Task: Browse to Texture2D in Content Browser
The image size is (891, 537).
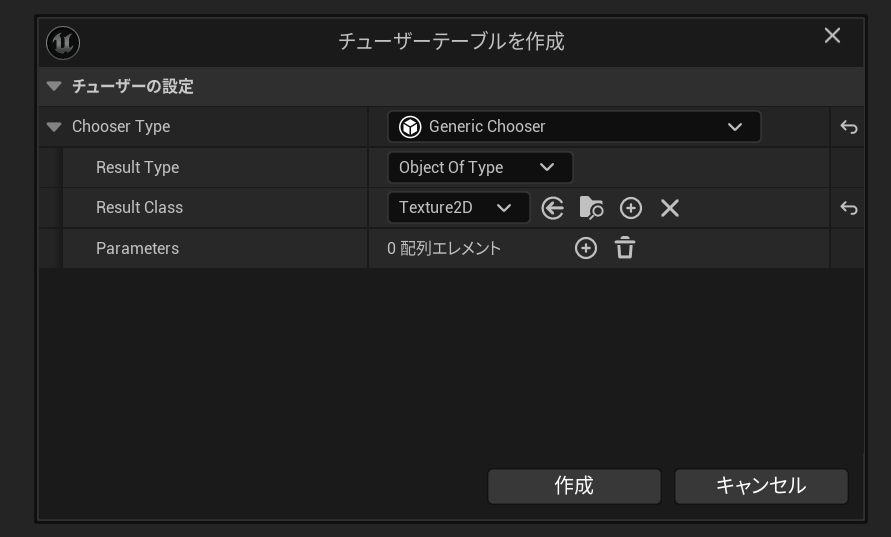Action: pos(591,208)
